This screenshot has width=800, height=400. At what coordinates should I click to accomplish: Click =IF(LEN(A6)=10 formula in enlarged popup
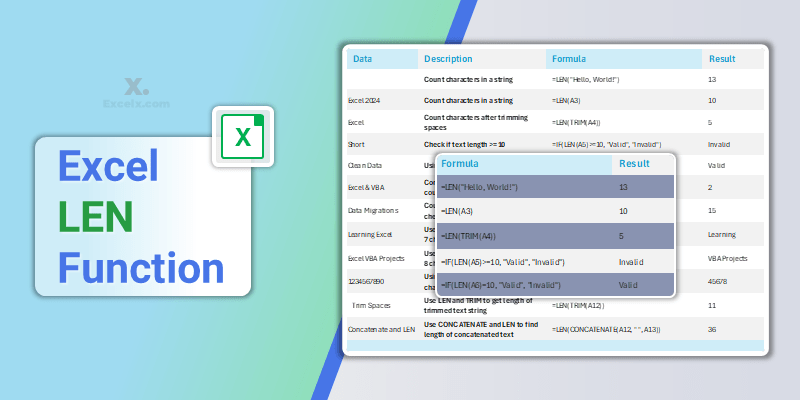point(501,285)
